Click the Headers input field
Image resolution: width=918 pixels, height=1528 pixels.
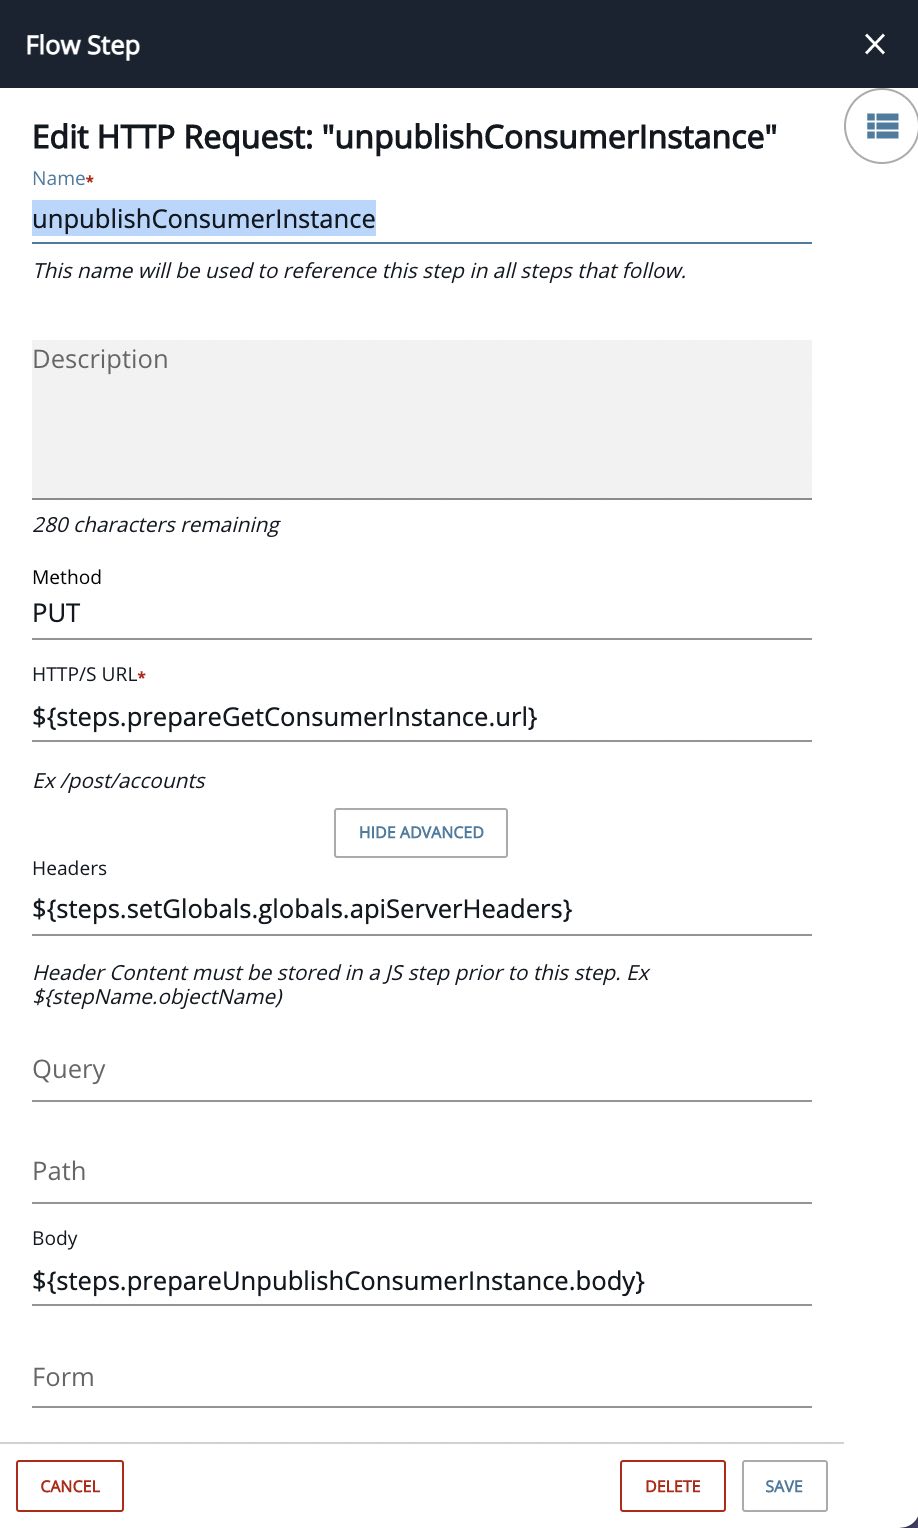click(x=421, y=909)
